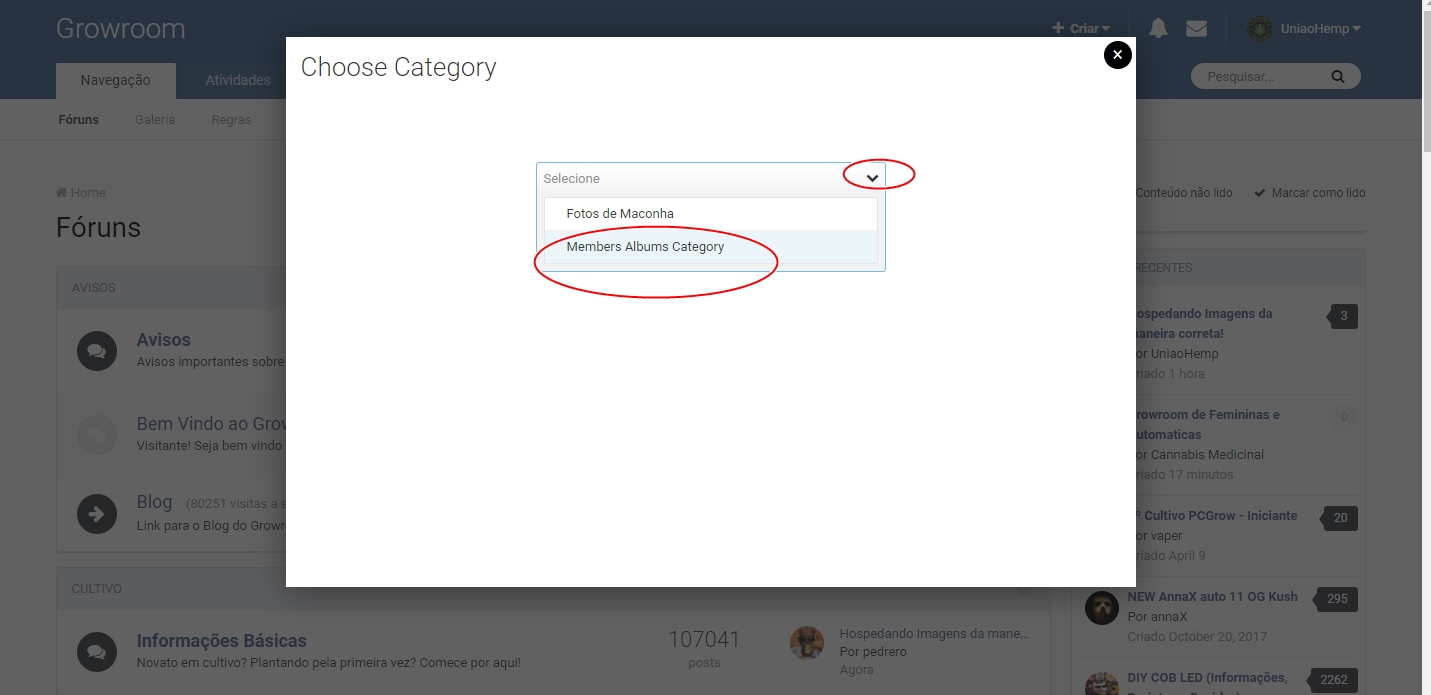1431x695 pixels.
Task: Click the Choose Category dialog title
Action: (399, 67)
